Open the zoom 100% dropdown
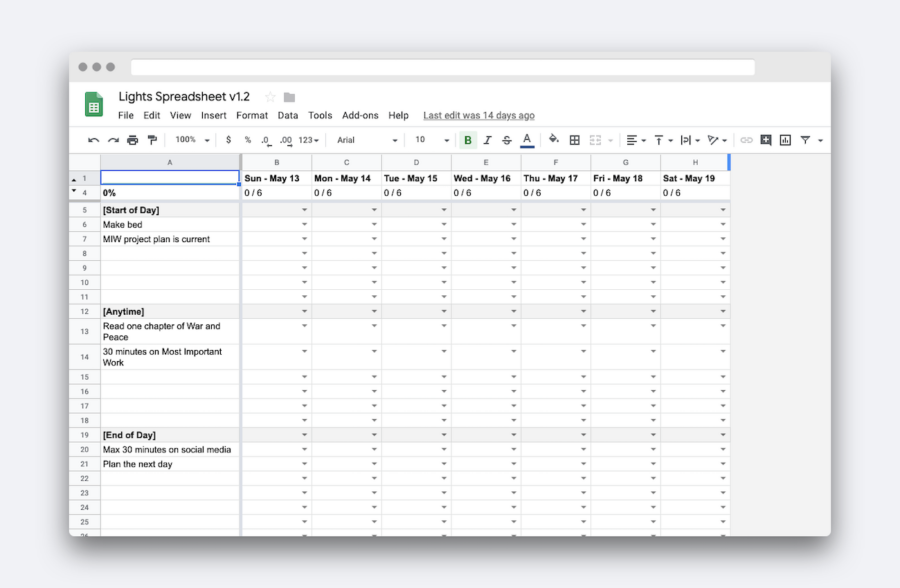 [x=192, y=140]
